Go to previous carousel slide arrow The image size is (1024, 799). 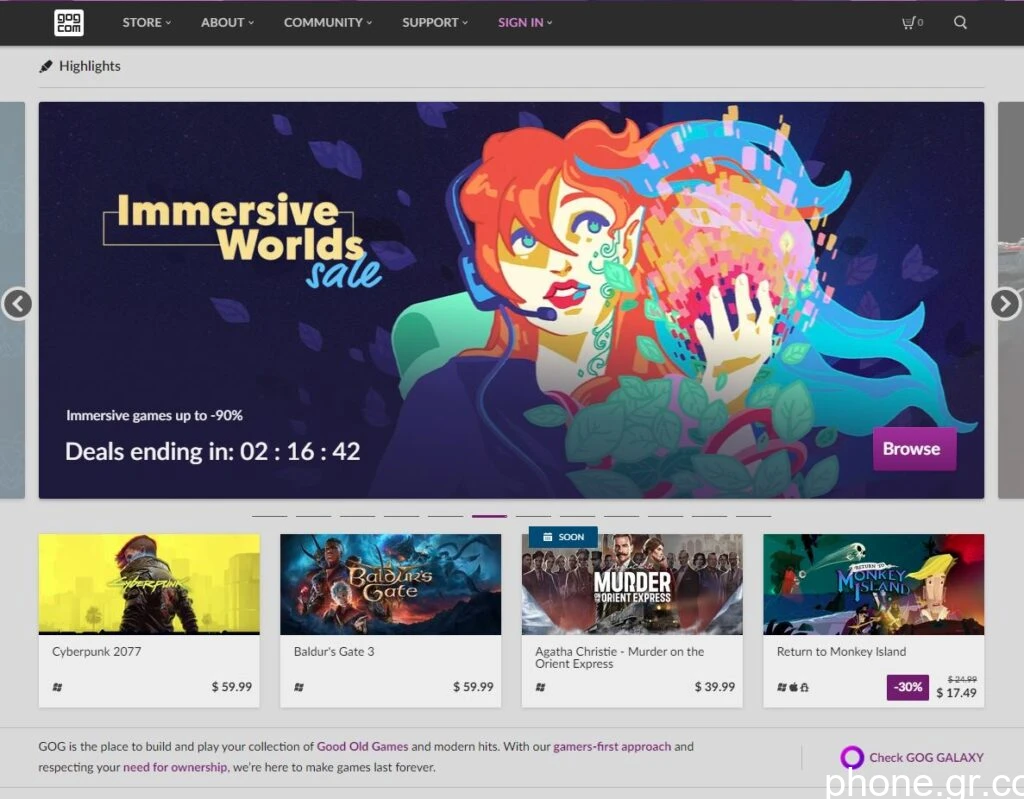pyautogui.click(x=18, y=304)
